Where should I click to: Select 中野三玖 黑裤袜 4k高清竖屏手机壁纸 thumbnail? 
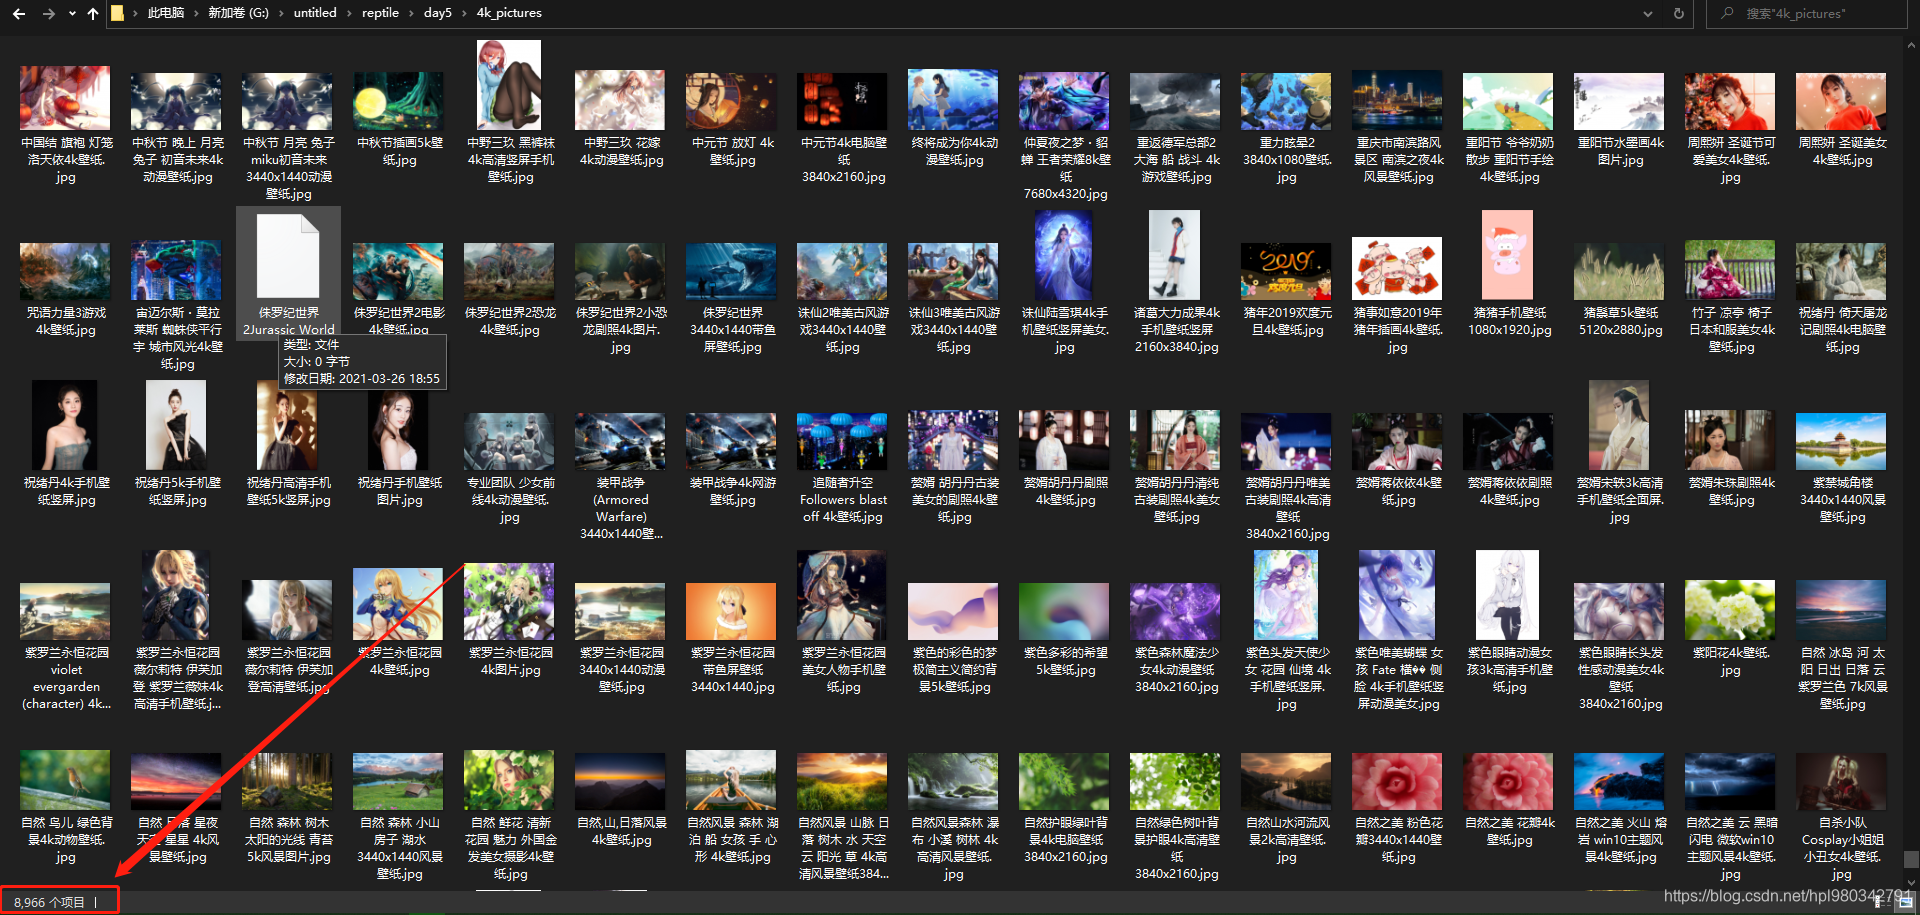(x=509, y=85)
